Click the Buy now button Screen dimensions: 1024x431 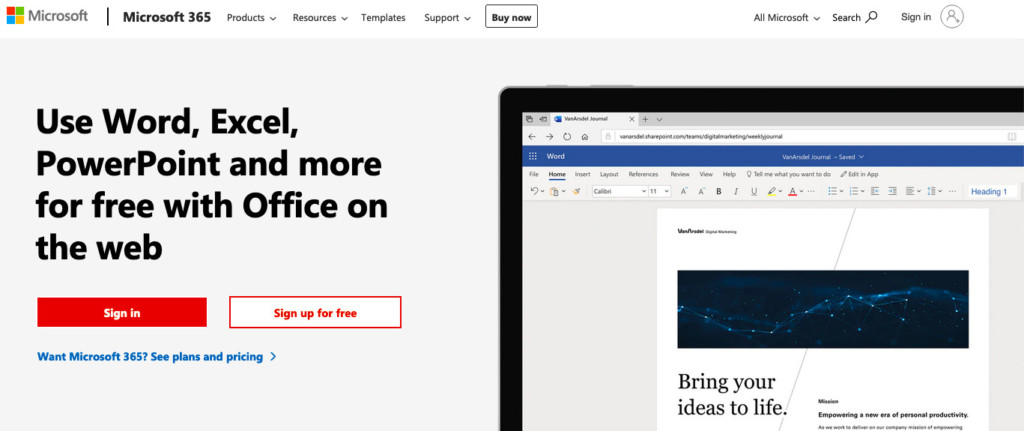511,17
